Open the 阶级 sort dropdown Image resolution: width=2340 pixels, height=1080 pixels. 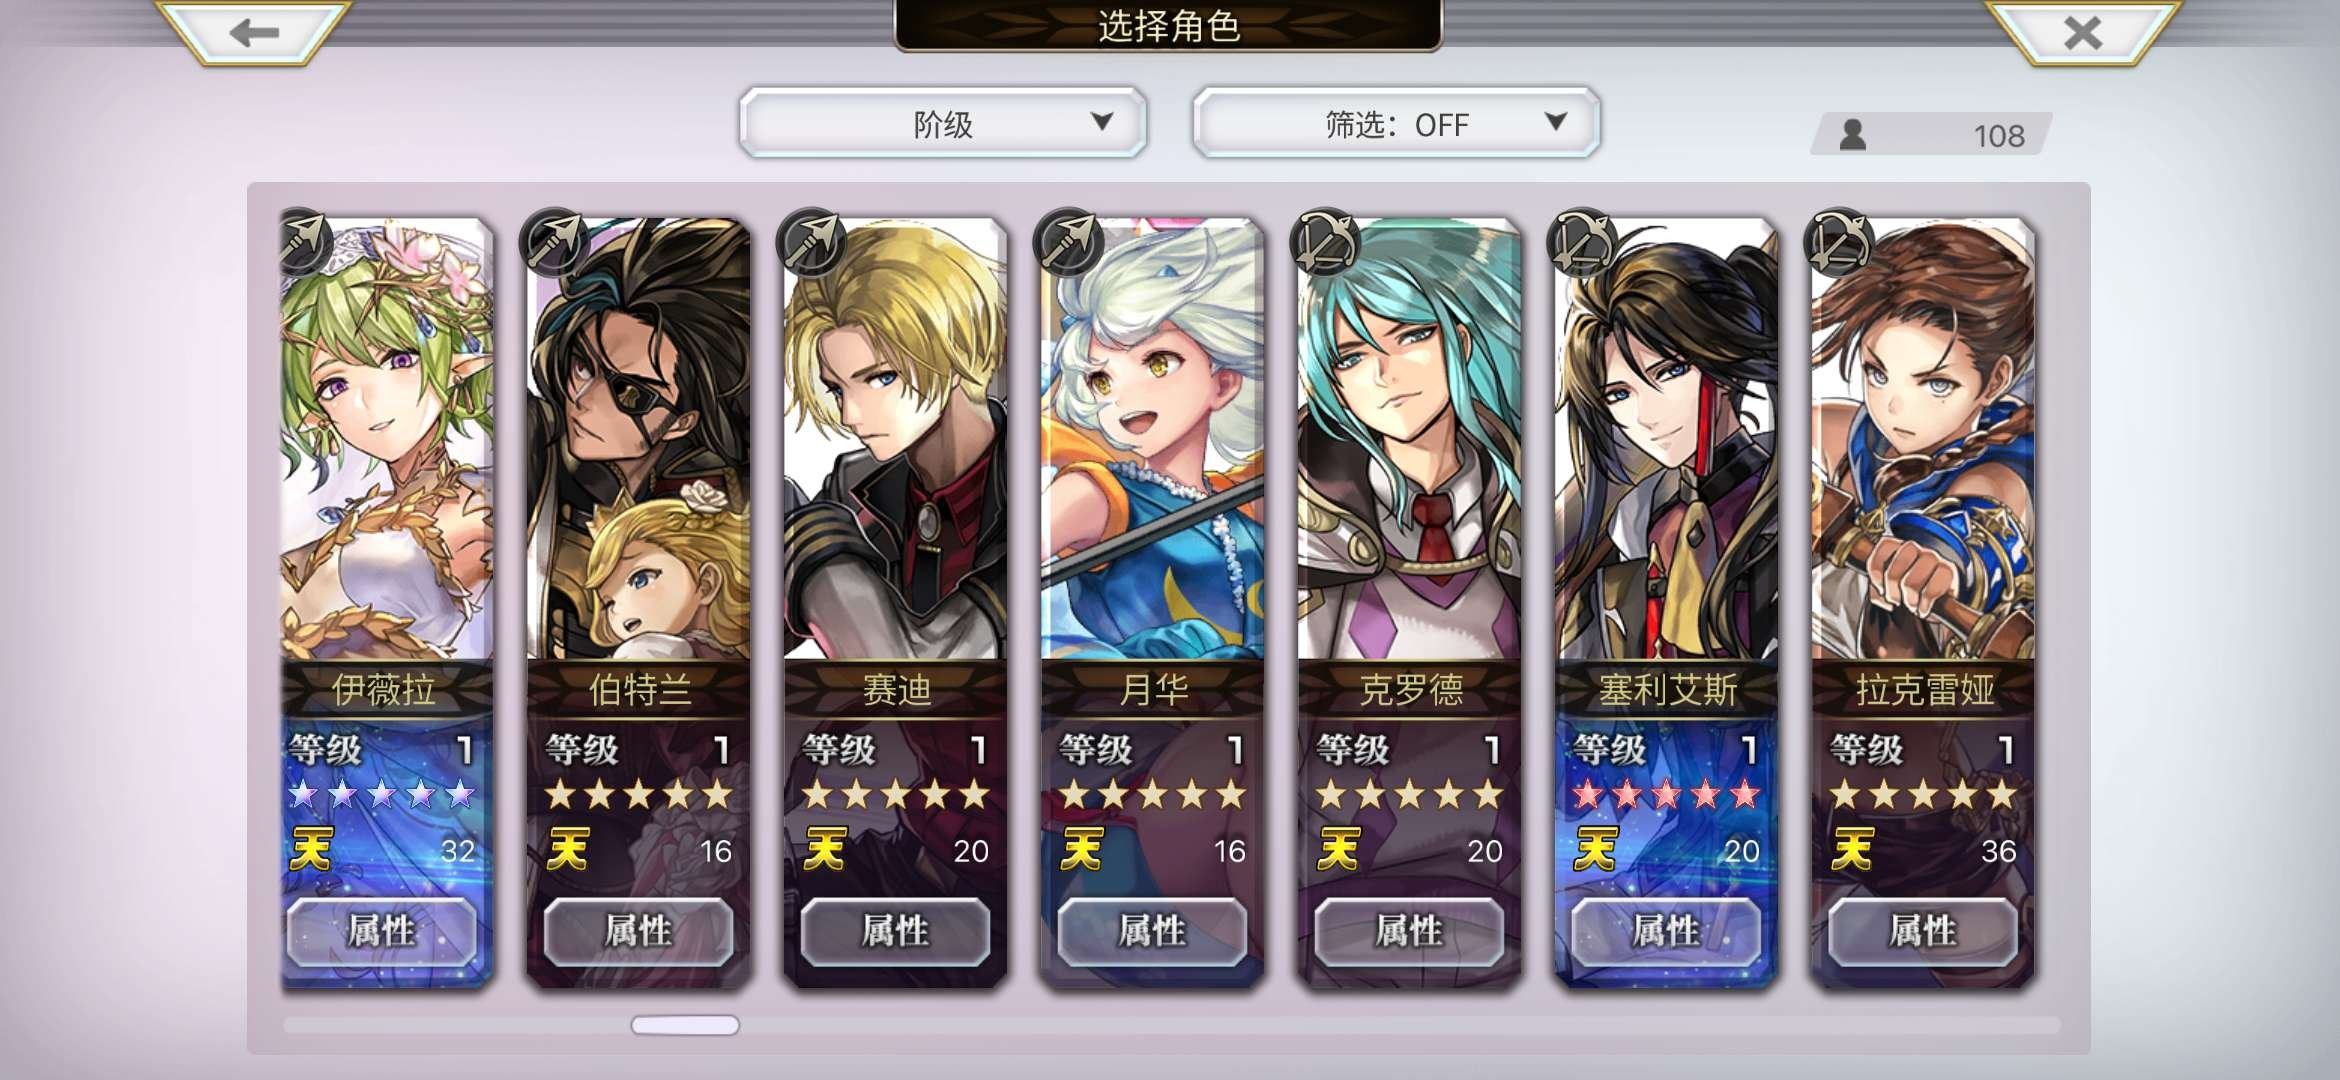(943, 123)
